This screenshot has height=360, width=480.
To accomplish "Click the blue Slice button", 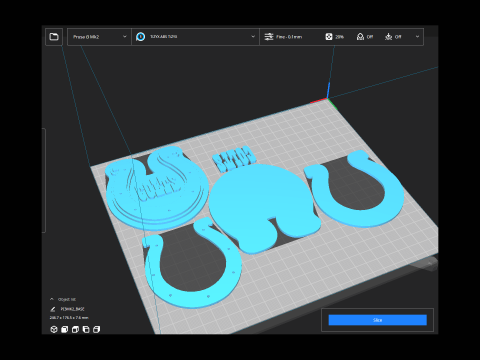I will point(377,320).
